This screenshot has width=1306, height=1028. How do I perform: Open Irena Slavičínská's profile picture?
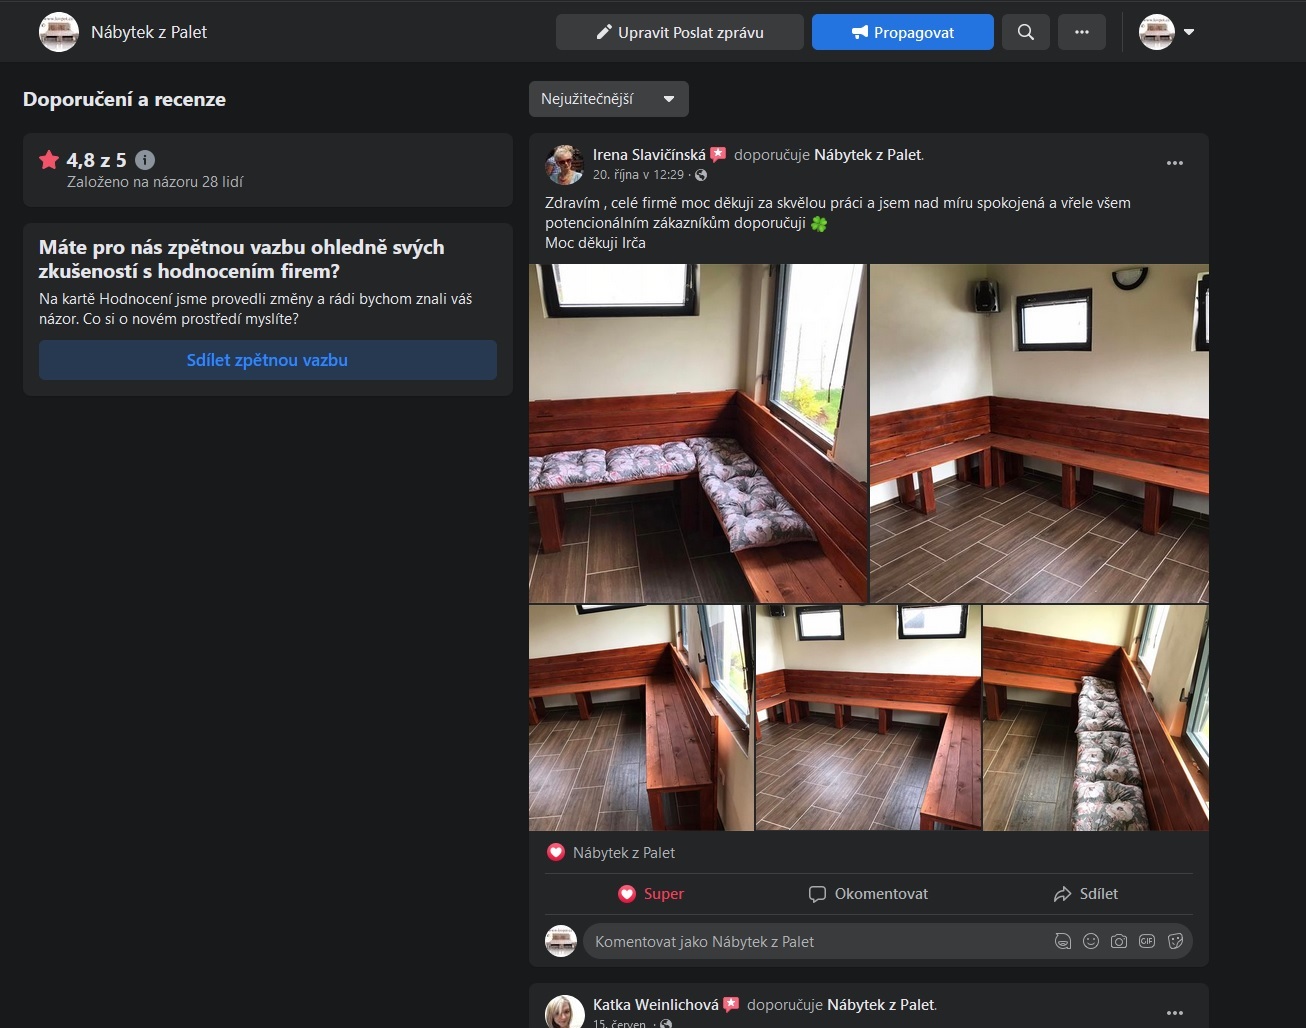pos(564,164)
